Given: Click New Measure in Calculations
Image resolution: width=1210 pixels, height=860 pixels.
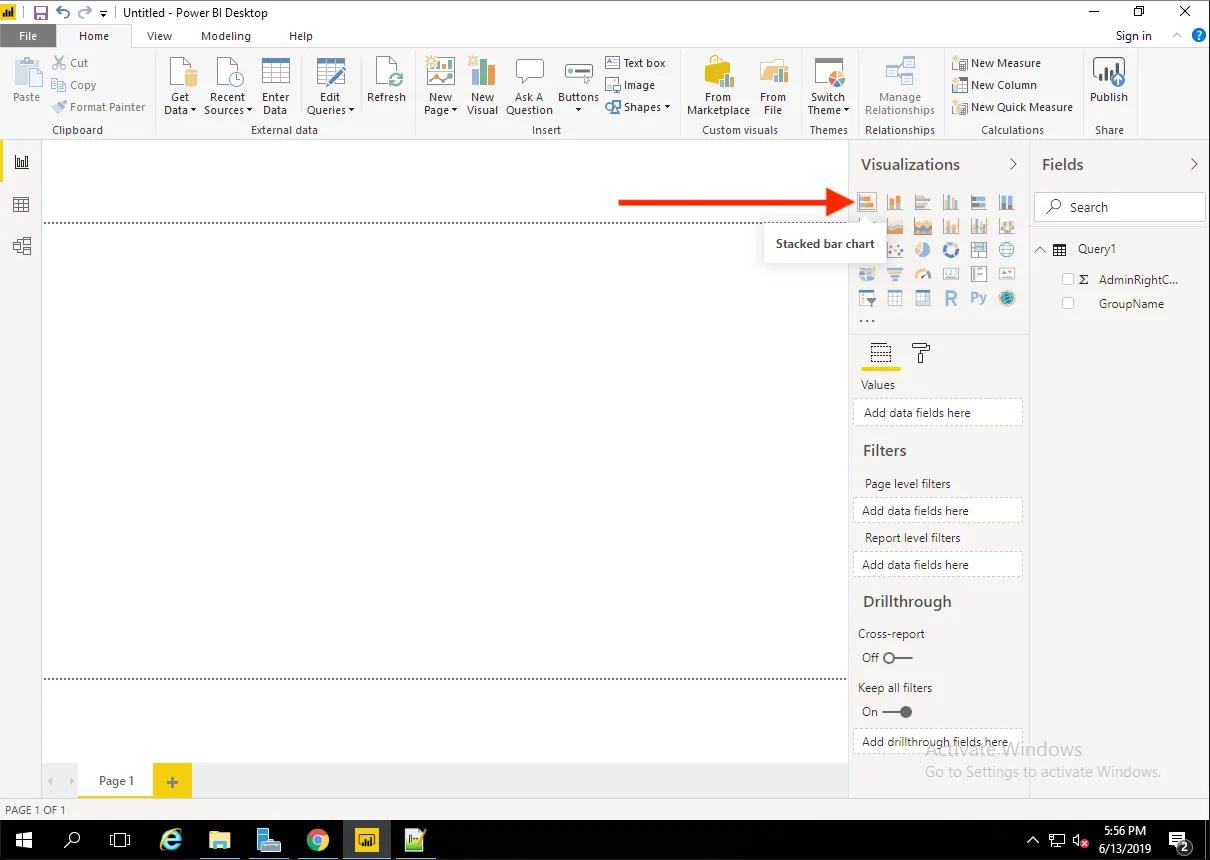Looking at the screenshot, I should [996, 63].
